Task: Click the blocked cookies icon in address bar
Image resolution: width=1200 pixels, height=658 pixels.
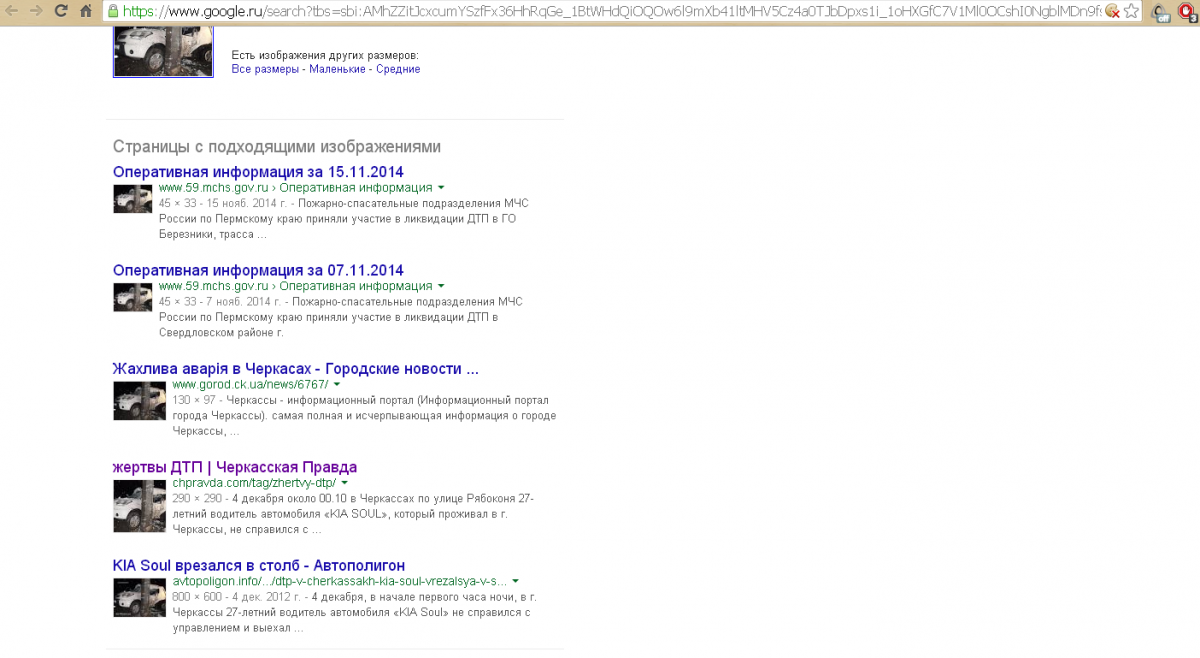Action: [1111, 12]
